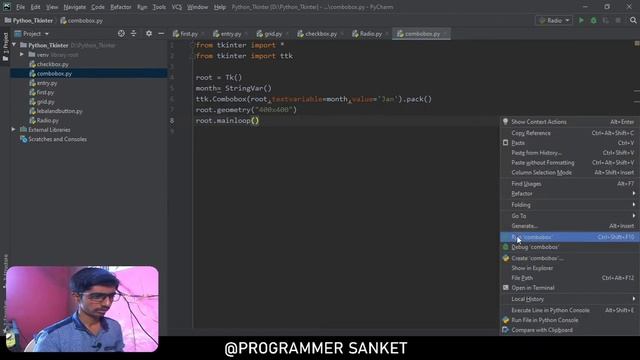Choose Paste without Formatting

(x=570, y=162)
